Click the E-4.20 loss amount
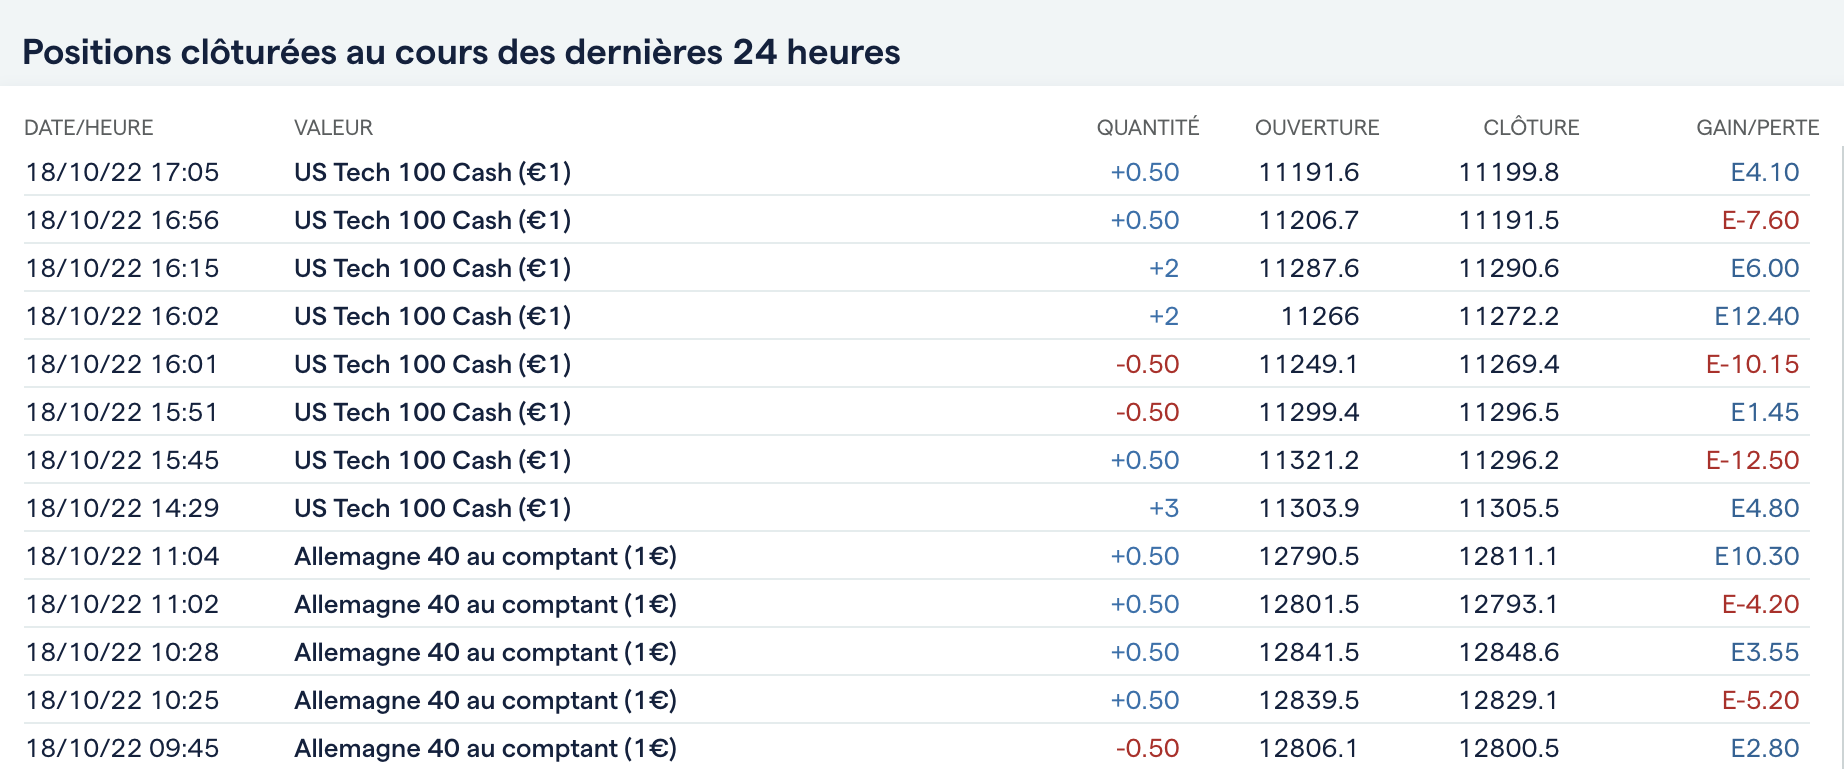 (1760, 604)
